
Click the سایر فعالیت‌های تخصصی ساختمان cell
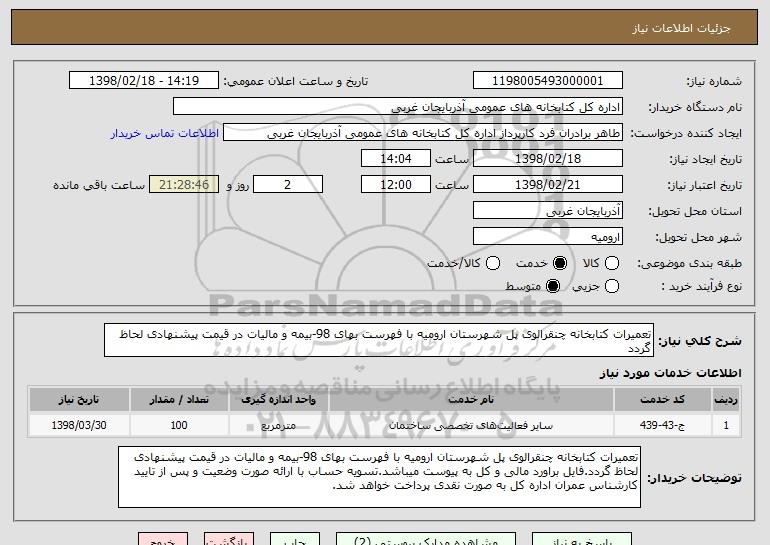click(x=471, y=425)
